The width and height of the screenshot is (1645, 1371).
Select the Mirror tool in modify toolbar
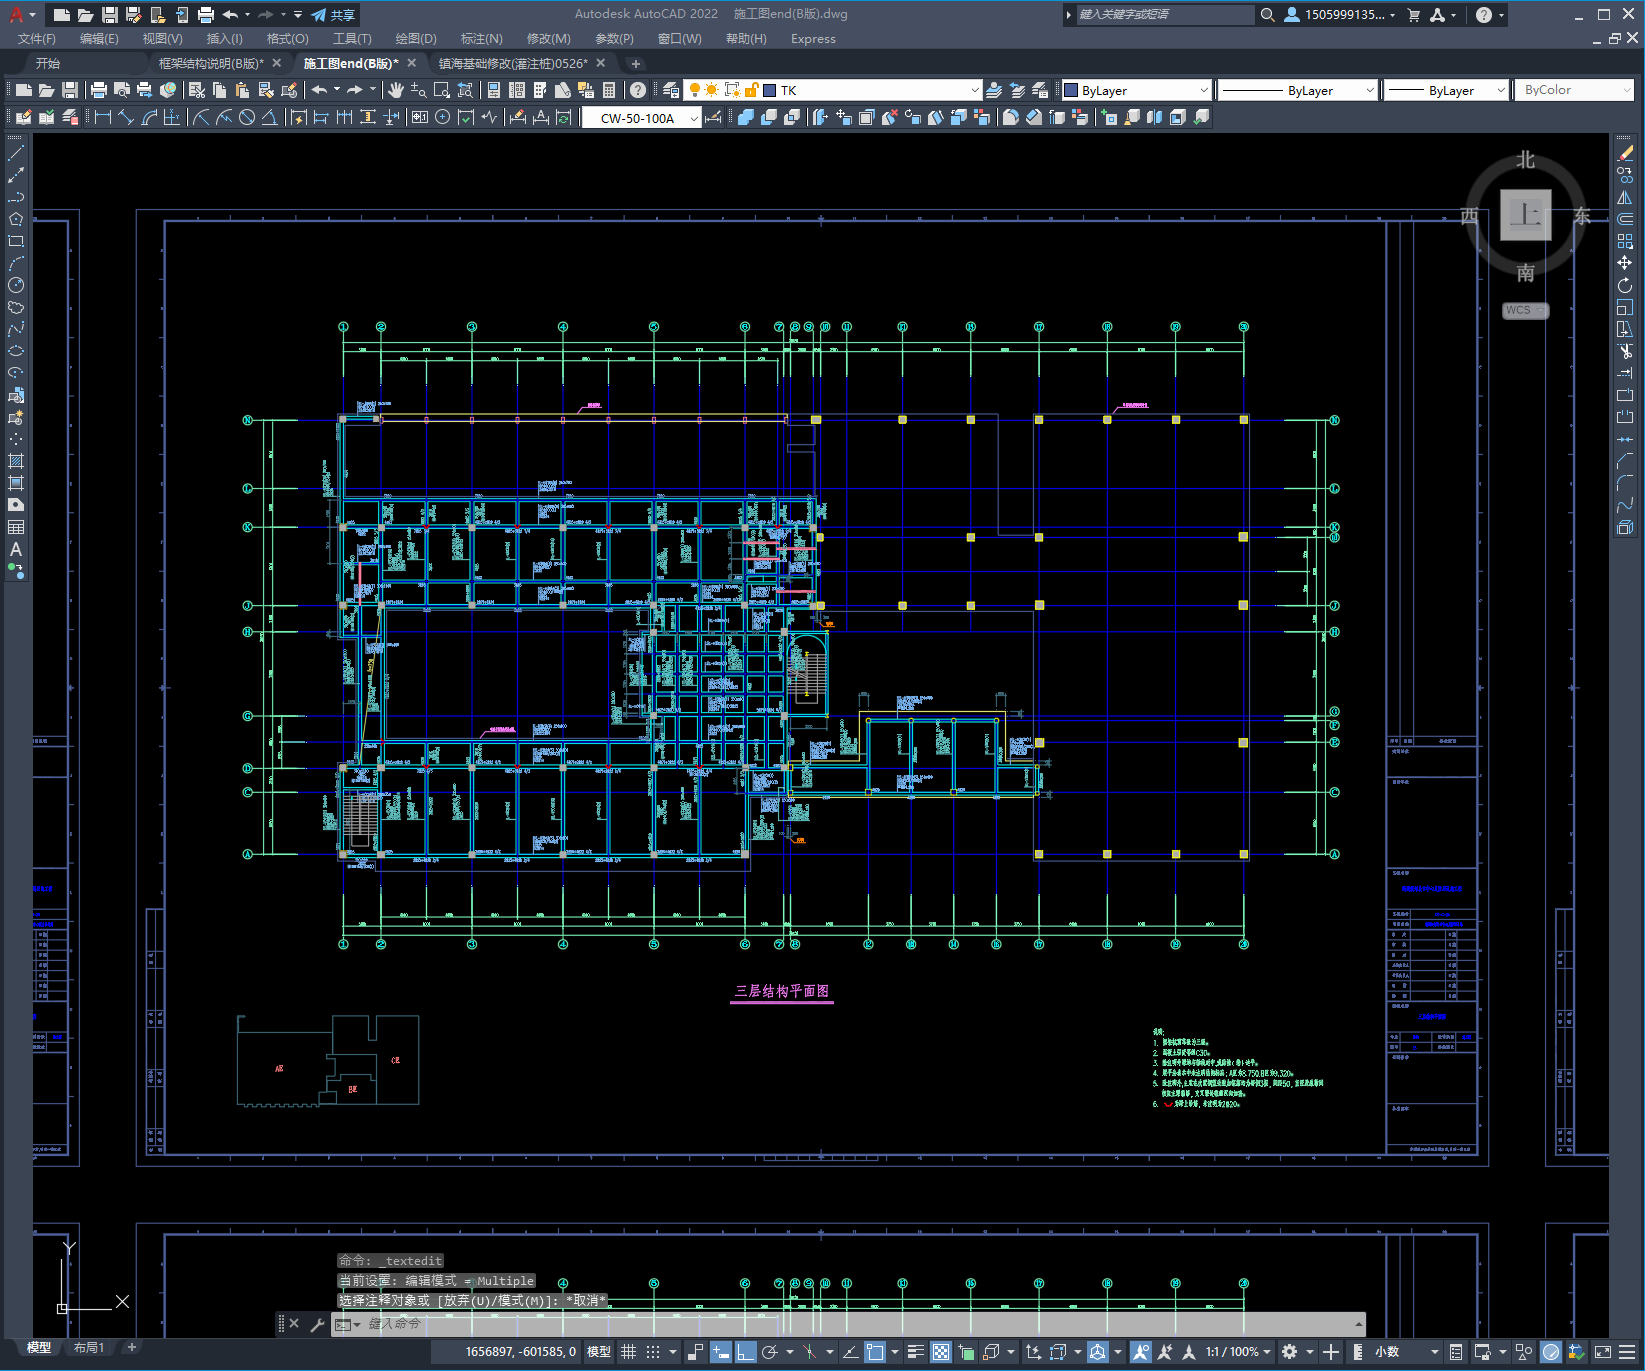pyautogui.click(x=1625, y=197)
